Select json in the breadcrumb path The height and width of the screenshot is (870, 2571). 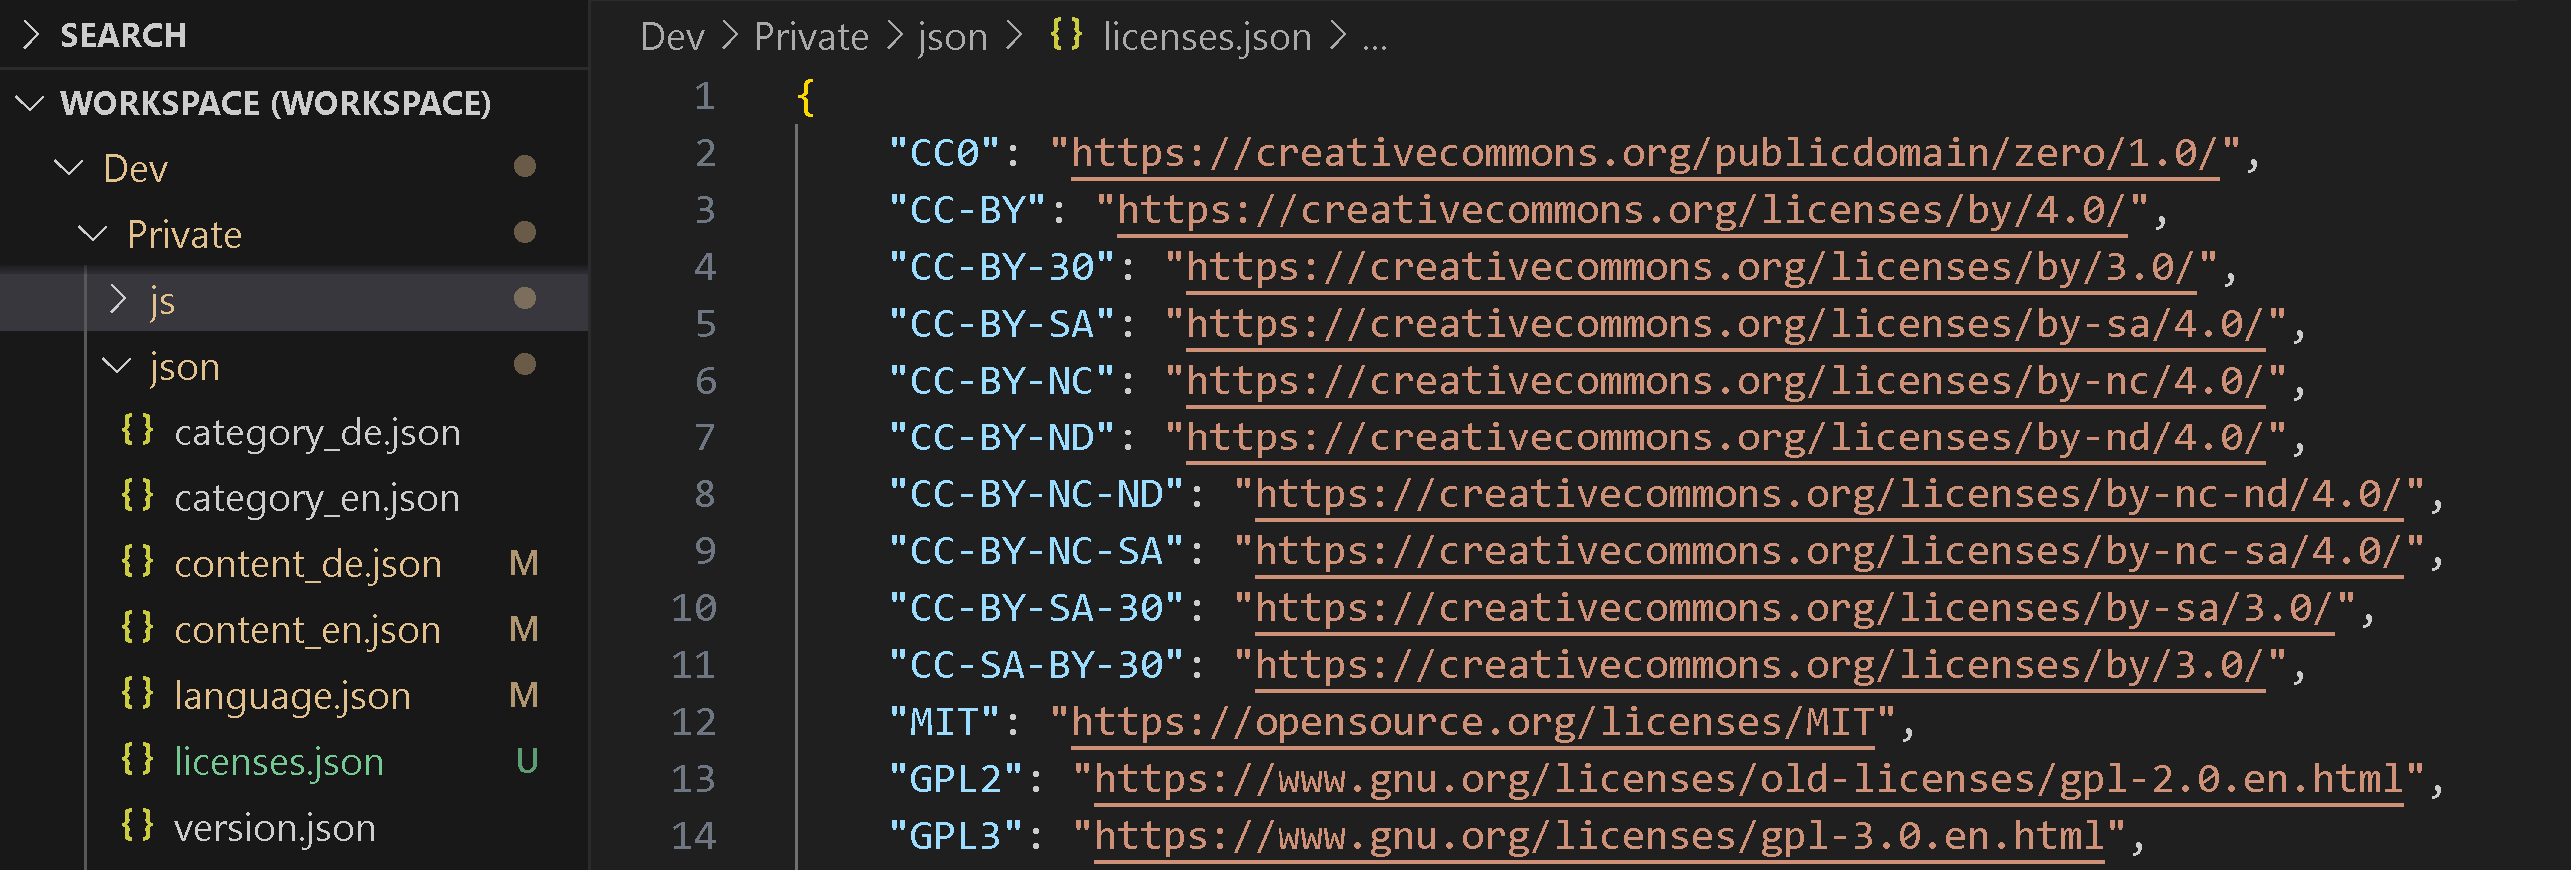tap(953, 37)
